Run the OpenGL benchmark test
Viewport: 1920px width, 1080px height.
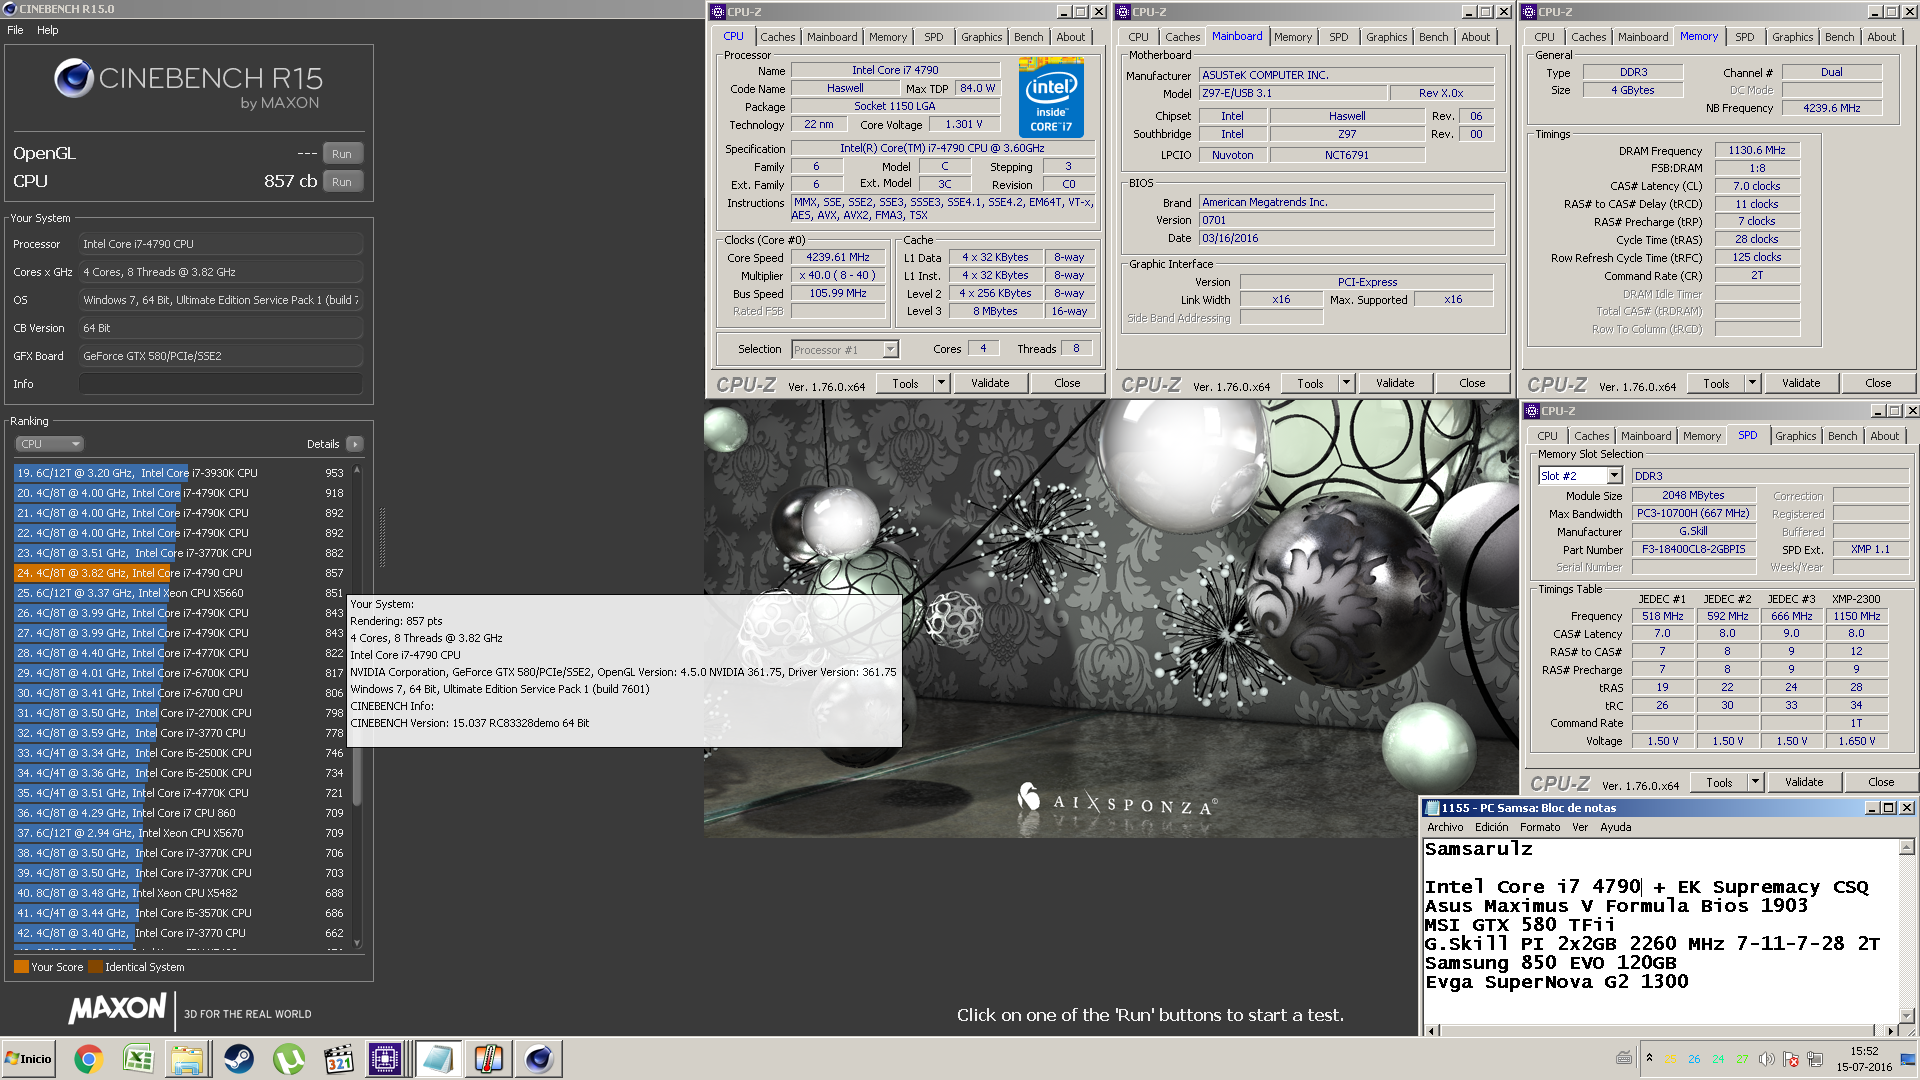(342, 154)
